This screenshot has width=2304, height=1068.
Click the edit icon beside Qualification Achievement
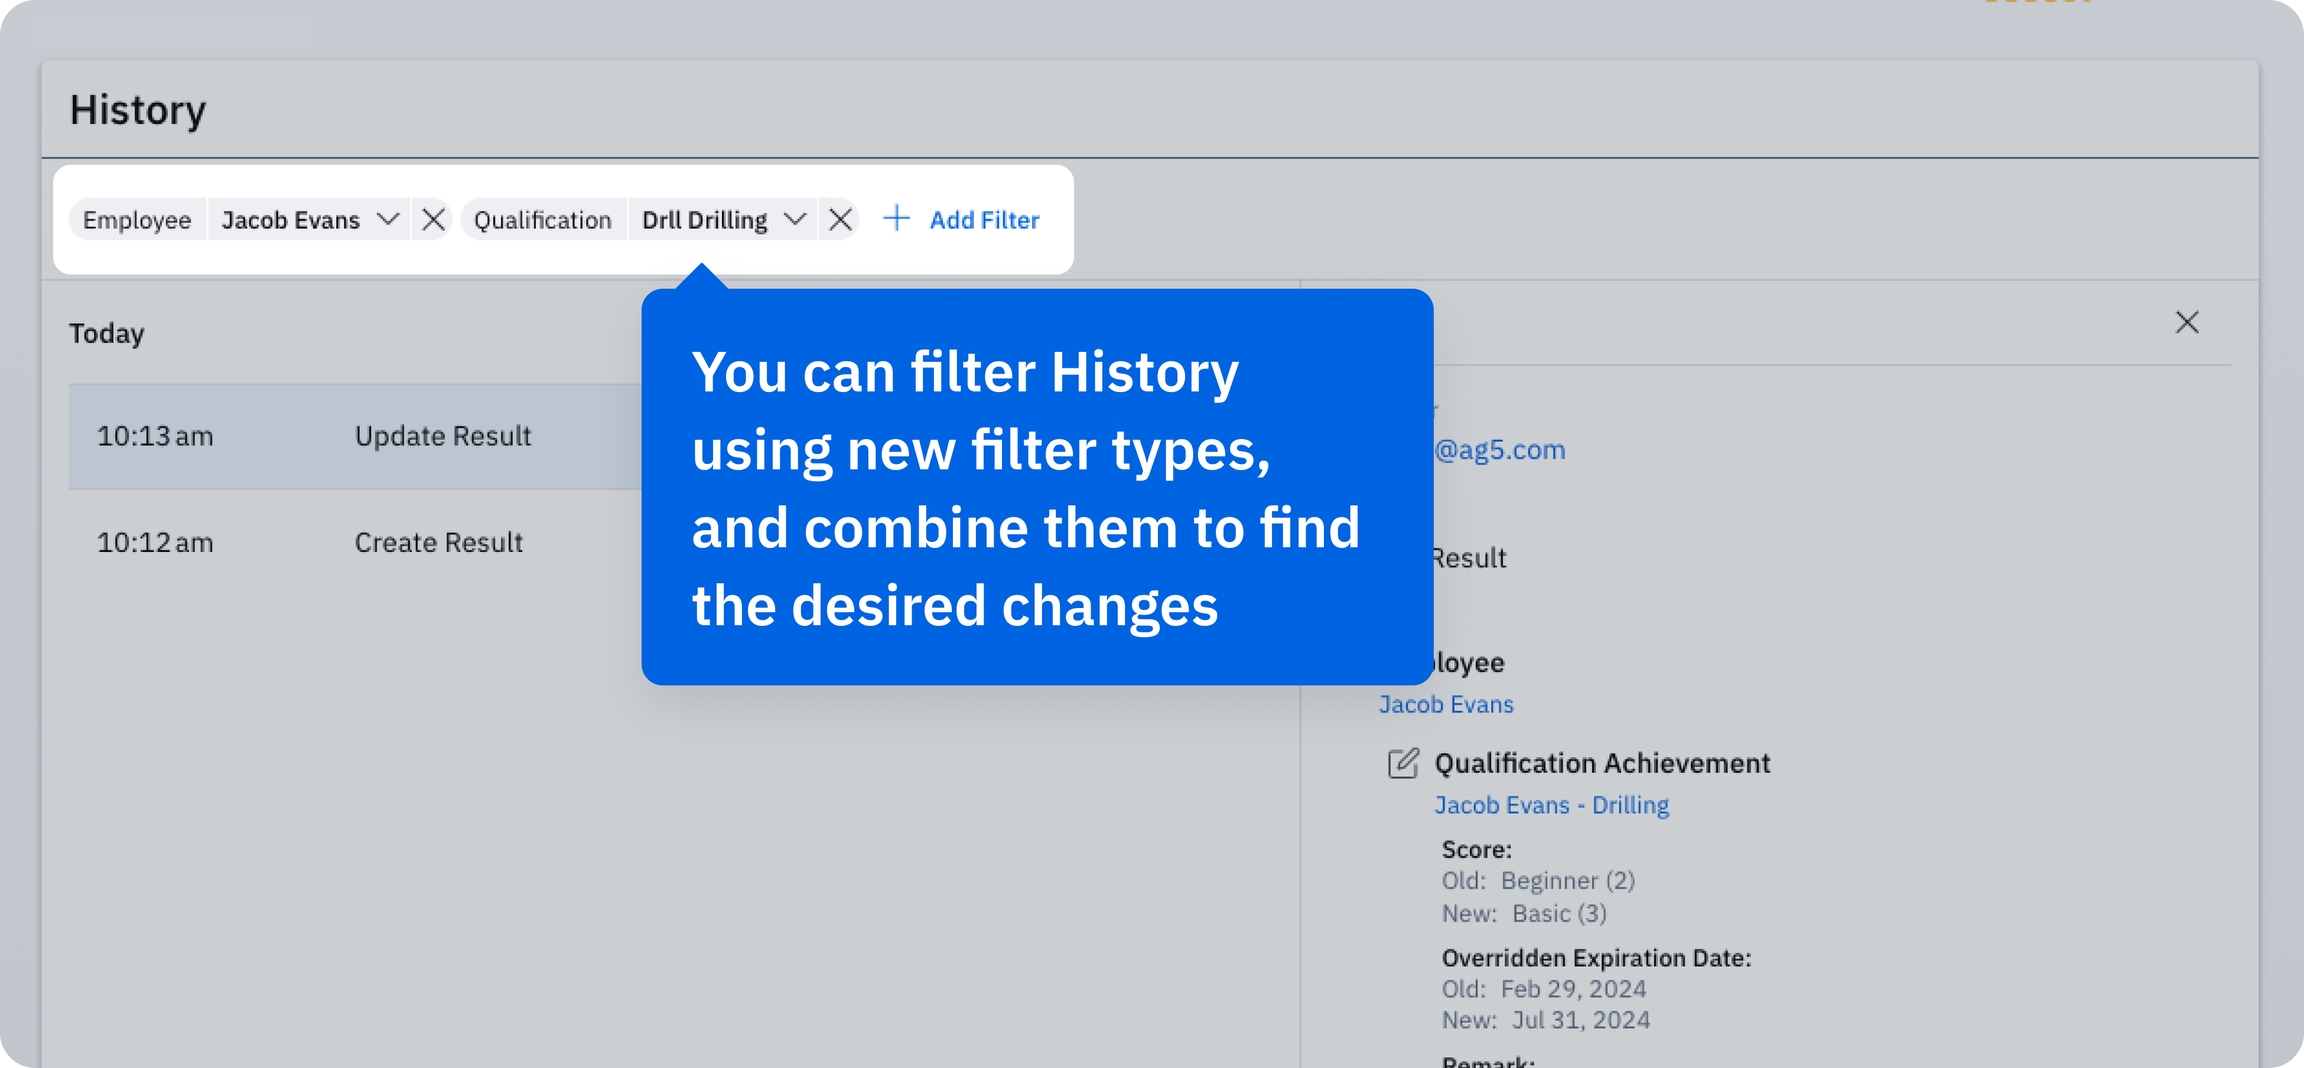(x=1403, y=763)
